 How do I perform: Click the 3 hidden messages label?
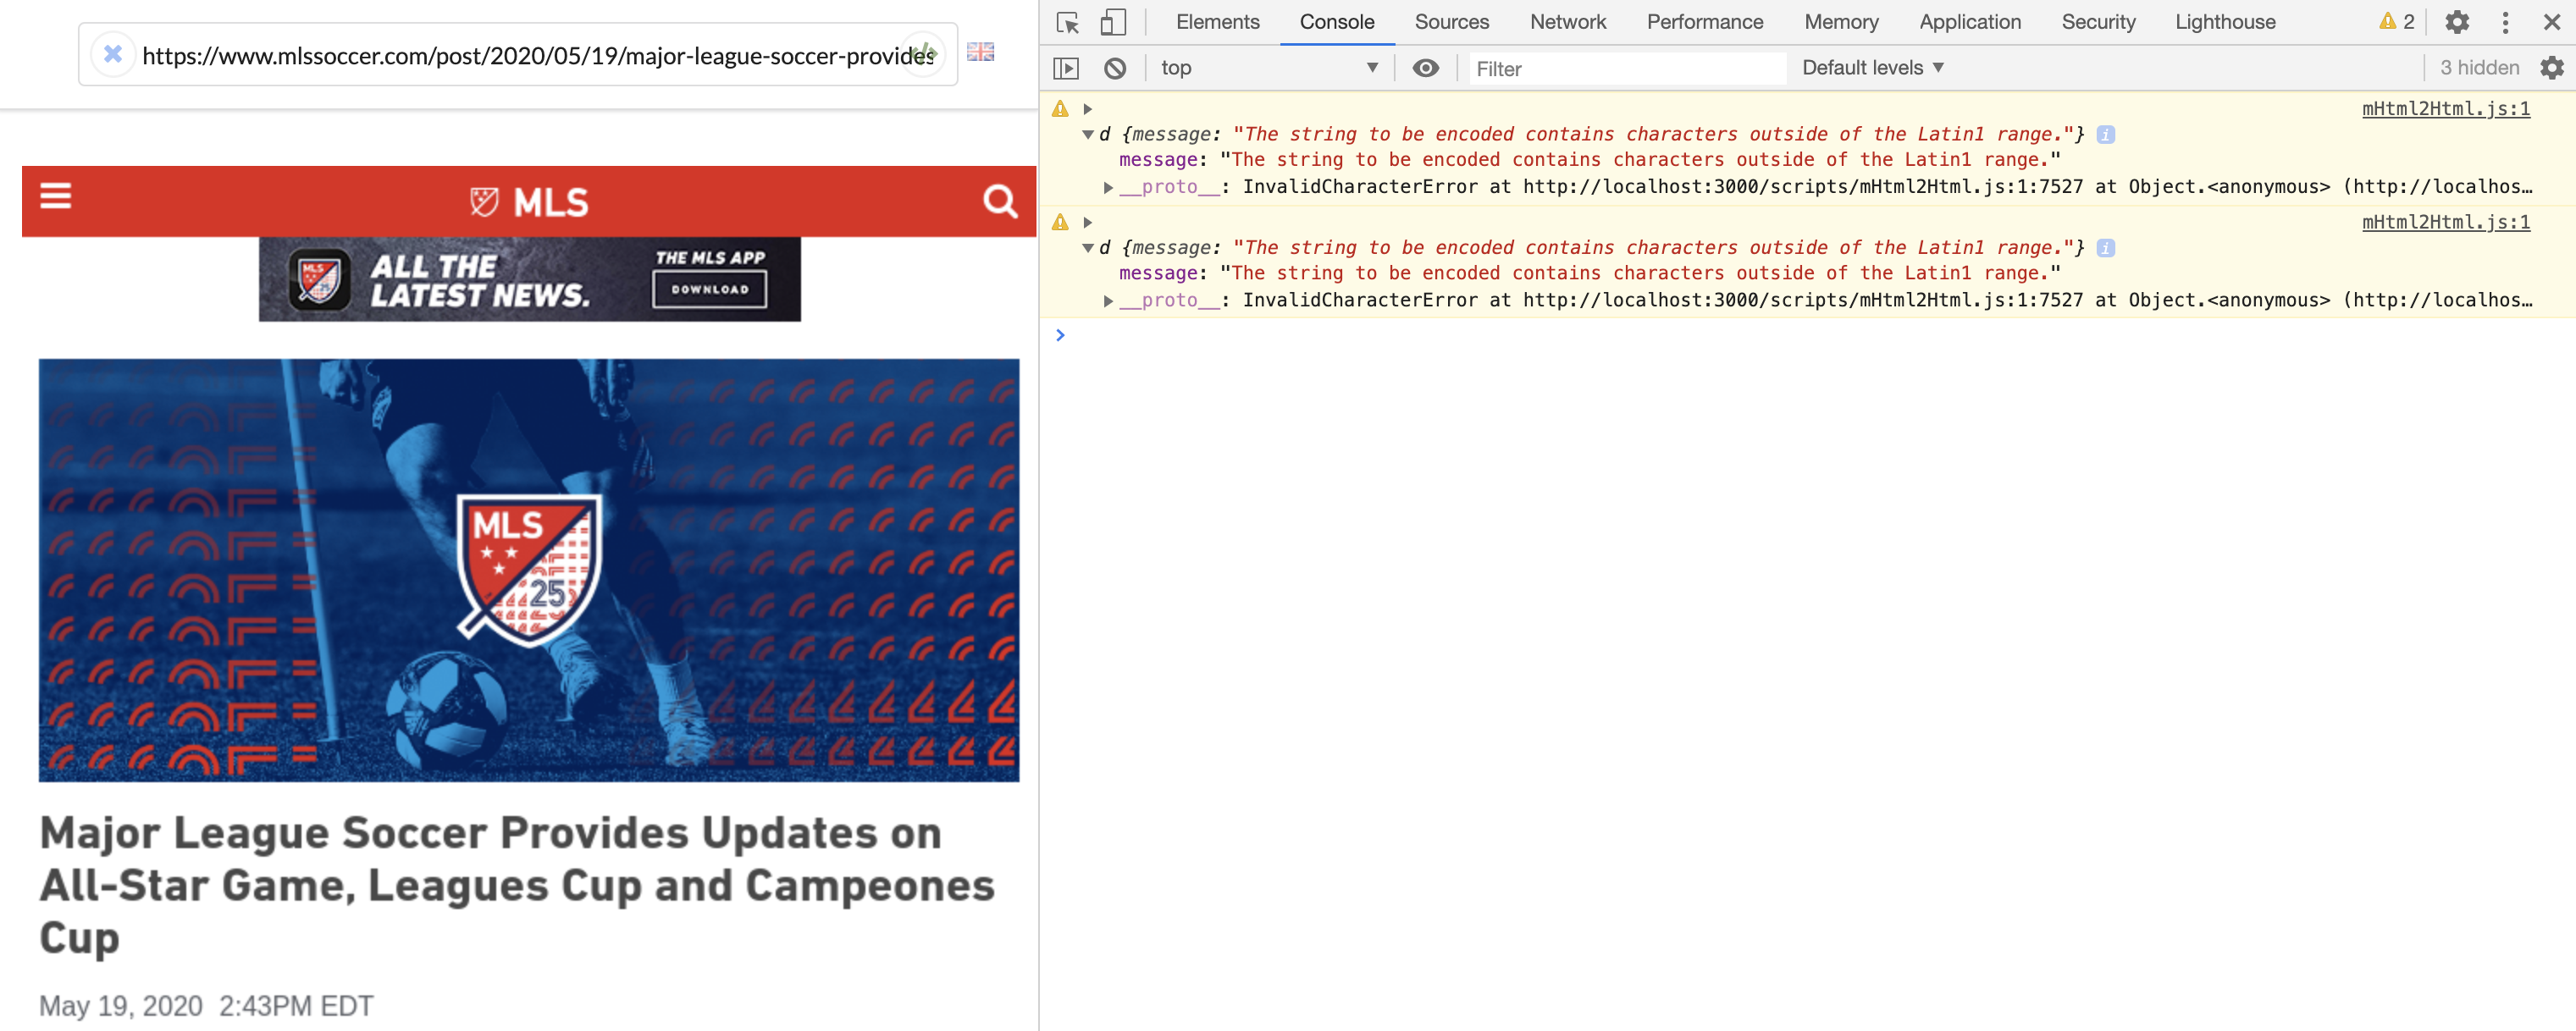coord(2479,68)
